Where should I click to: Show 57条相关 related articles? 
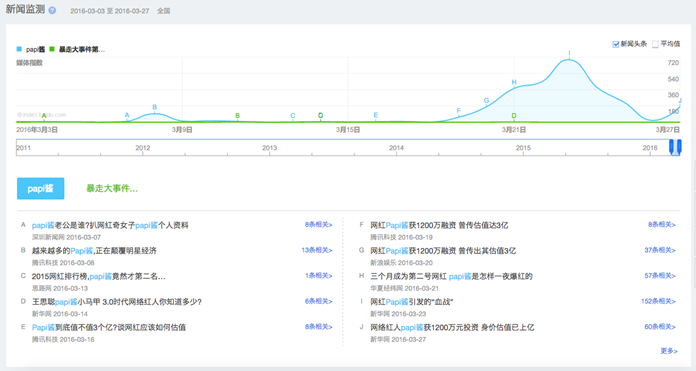coord(660,276)
